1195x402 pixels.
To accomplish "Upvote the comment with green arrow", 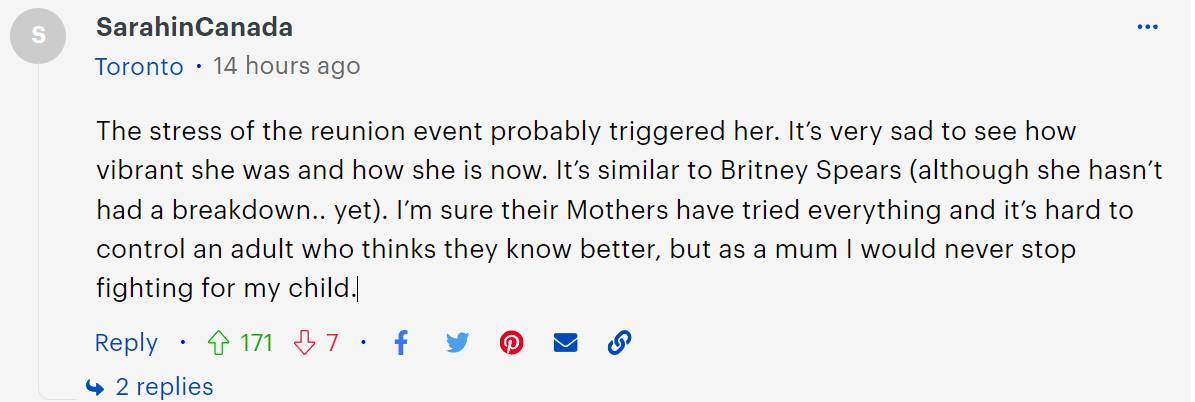I will [x=219, y=343].
